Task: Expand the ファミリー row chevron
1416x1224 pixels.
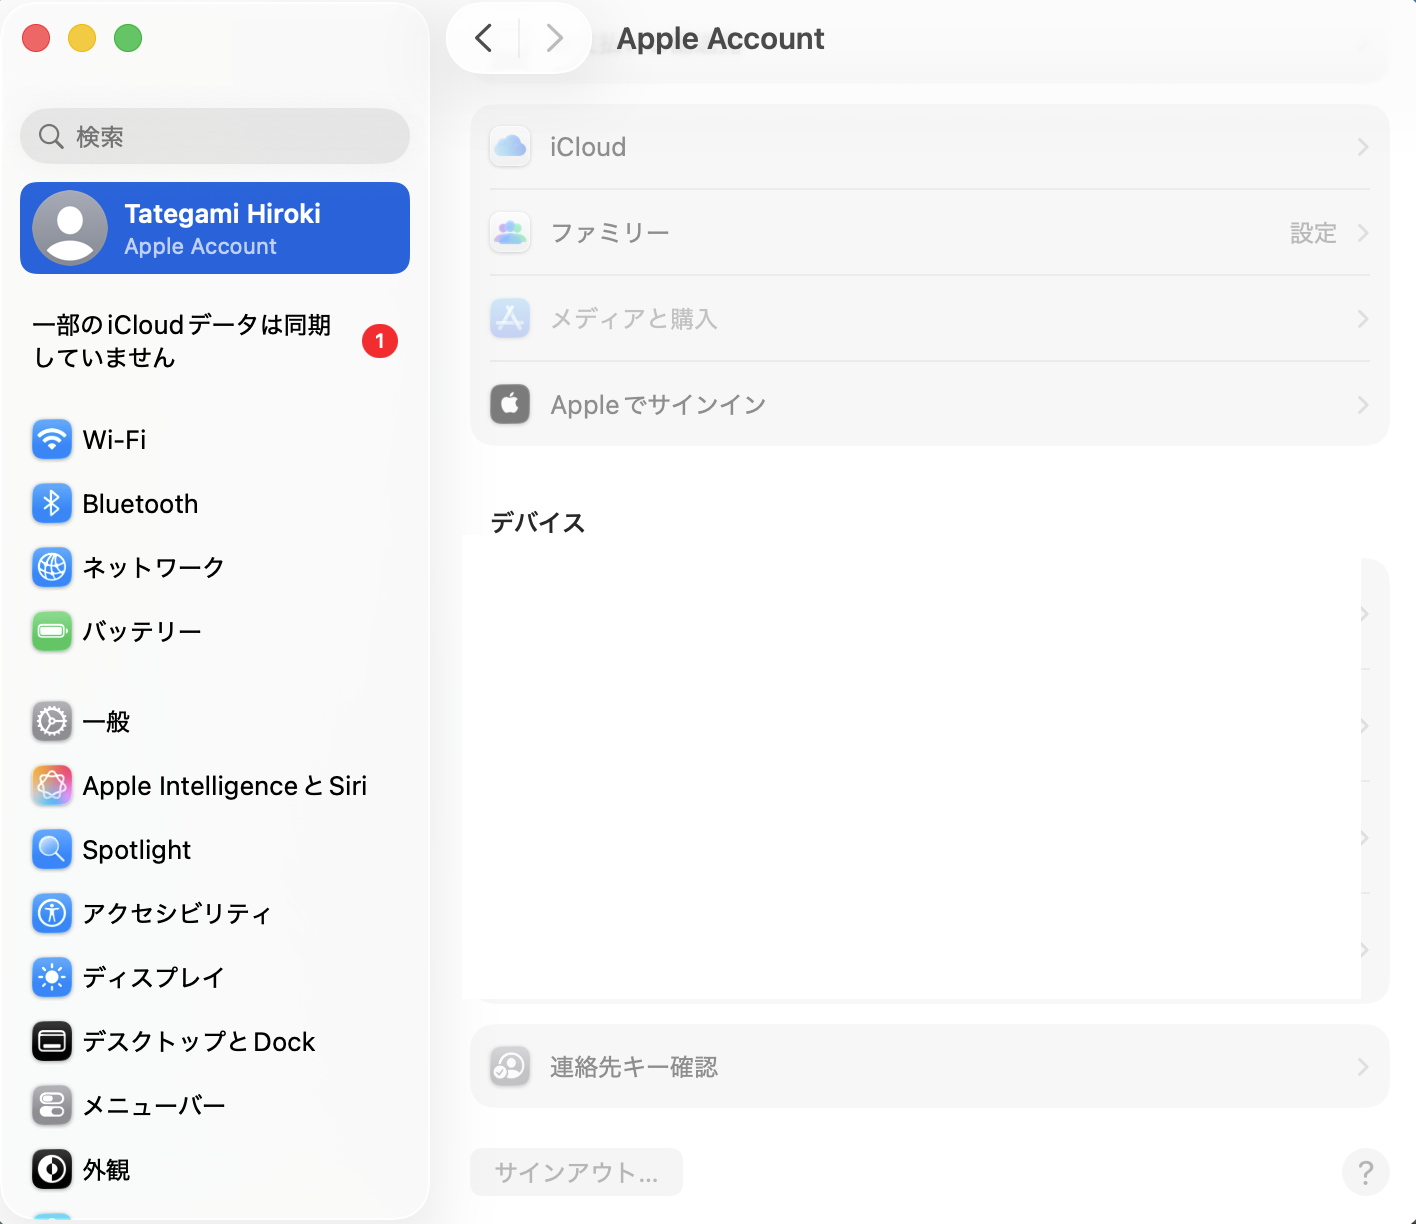Action: point(1363,233)
